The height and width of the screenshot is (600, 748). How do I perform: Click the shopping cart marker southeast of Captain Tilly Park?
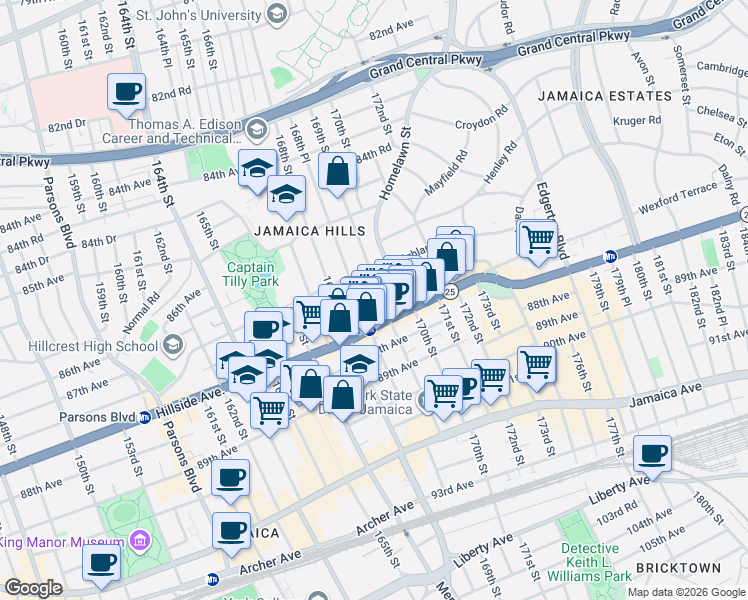(308, 315)
